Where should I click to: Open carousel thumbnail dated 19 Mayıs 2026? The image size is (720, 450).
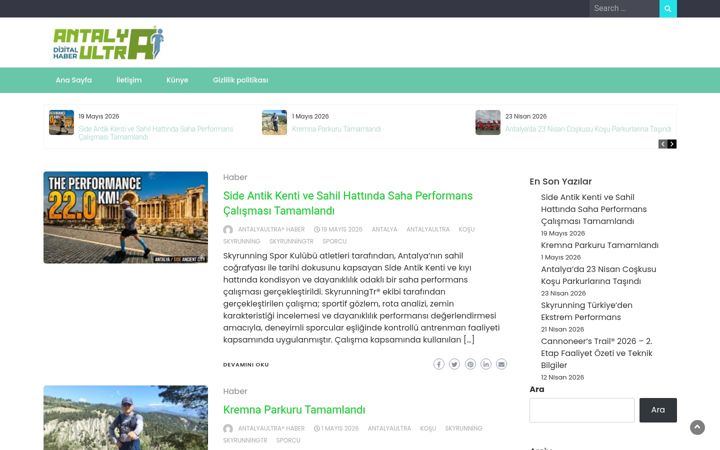[x=62, y=123]
